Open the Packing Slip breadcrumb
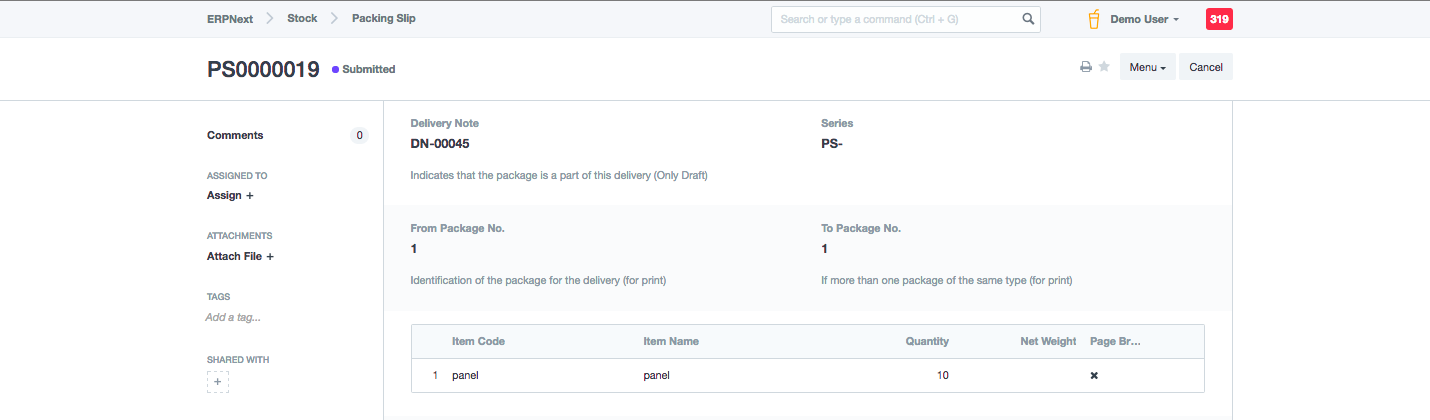Viewport: 1430px width, 420px height. coord(384,19)
